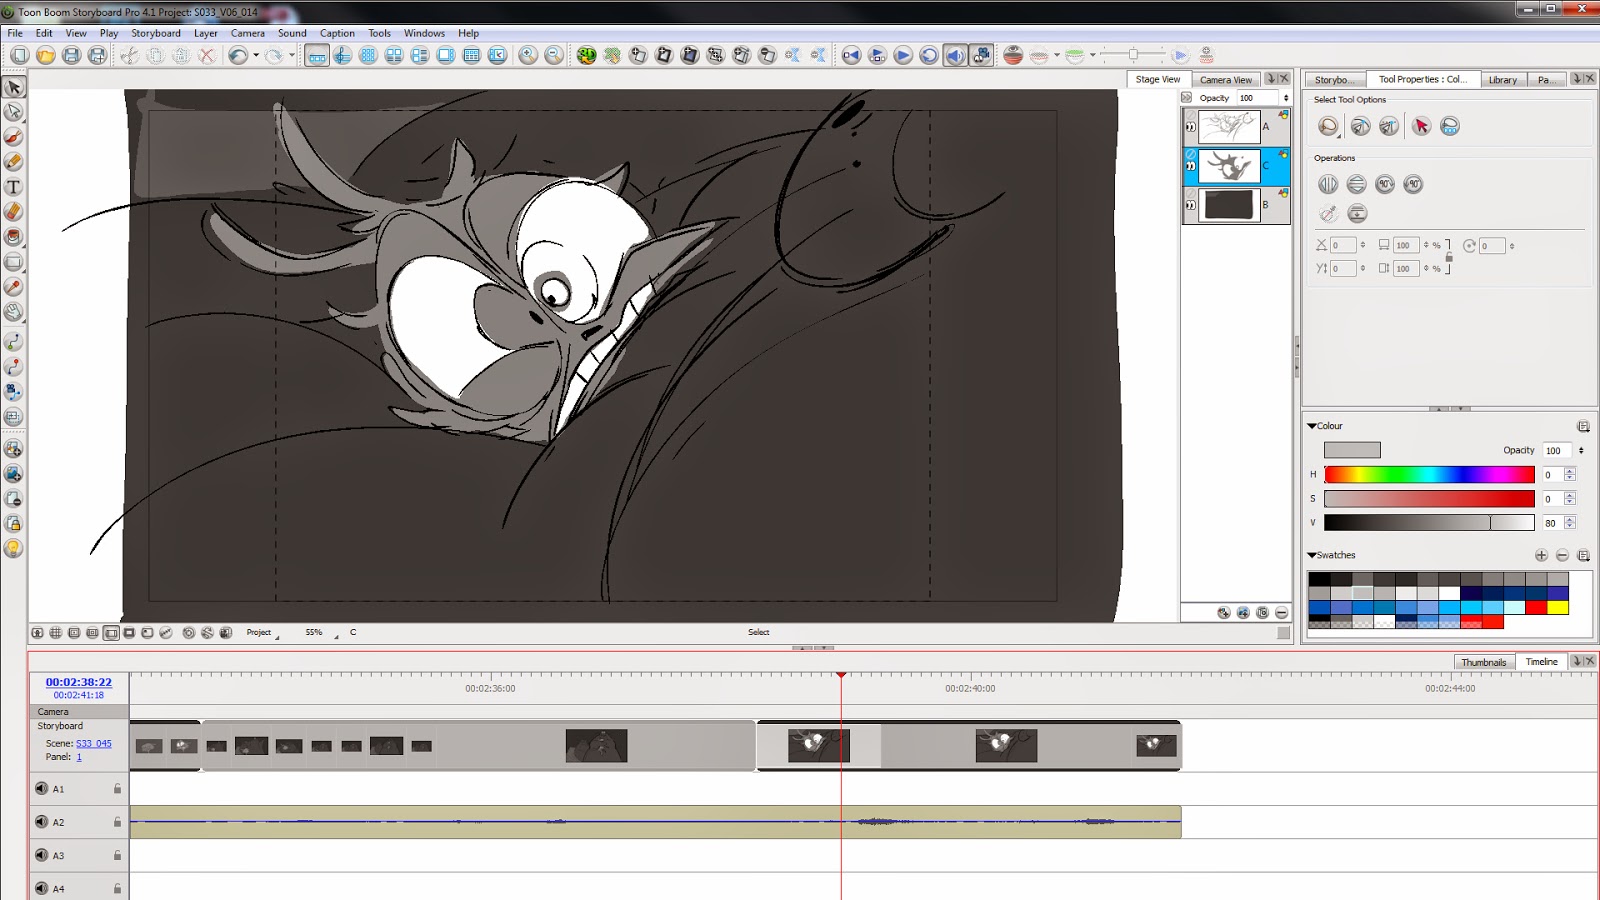Screen dimensions: 1600x900
Task: Jump to first frame playback button
Action: tap(851, 56)
